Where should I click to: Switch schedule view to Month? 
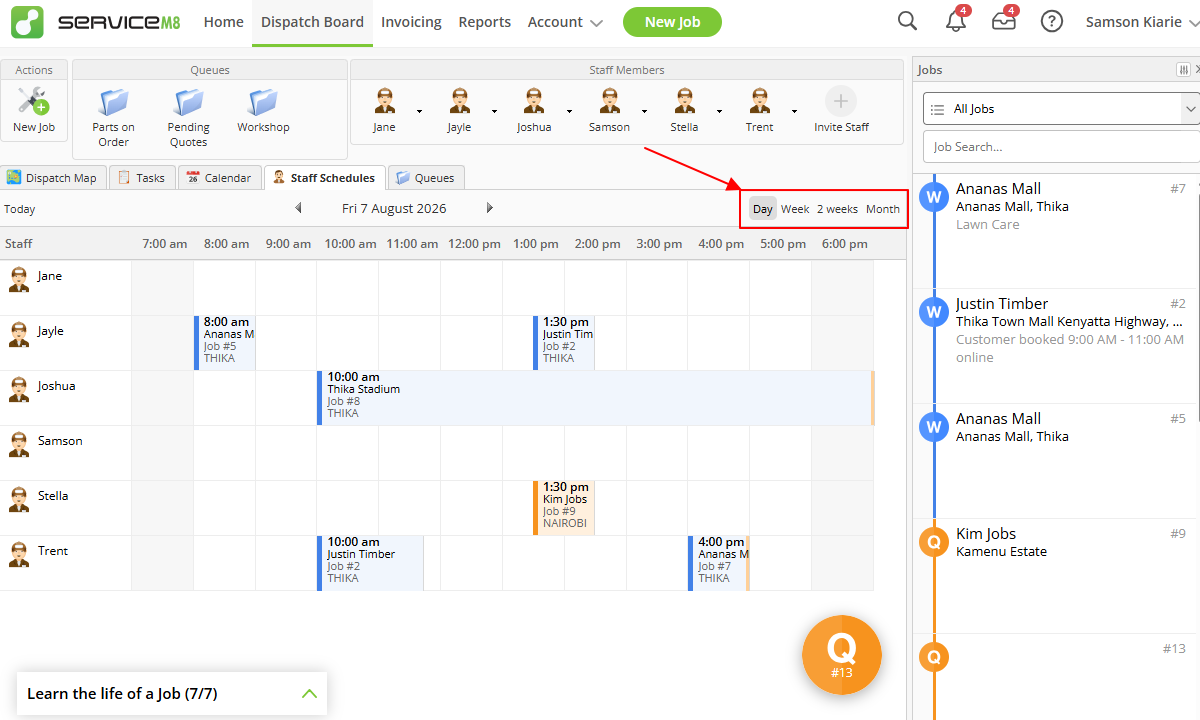[x=883, y=209]
